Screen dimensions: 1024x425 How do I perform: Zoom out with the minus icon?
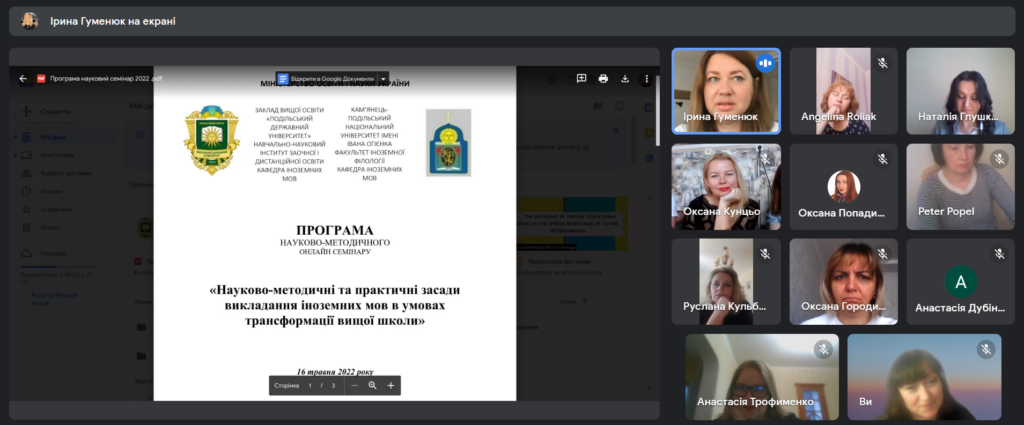click(354, 385)
